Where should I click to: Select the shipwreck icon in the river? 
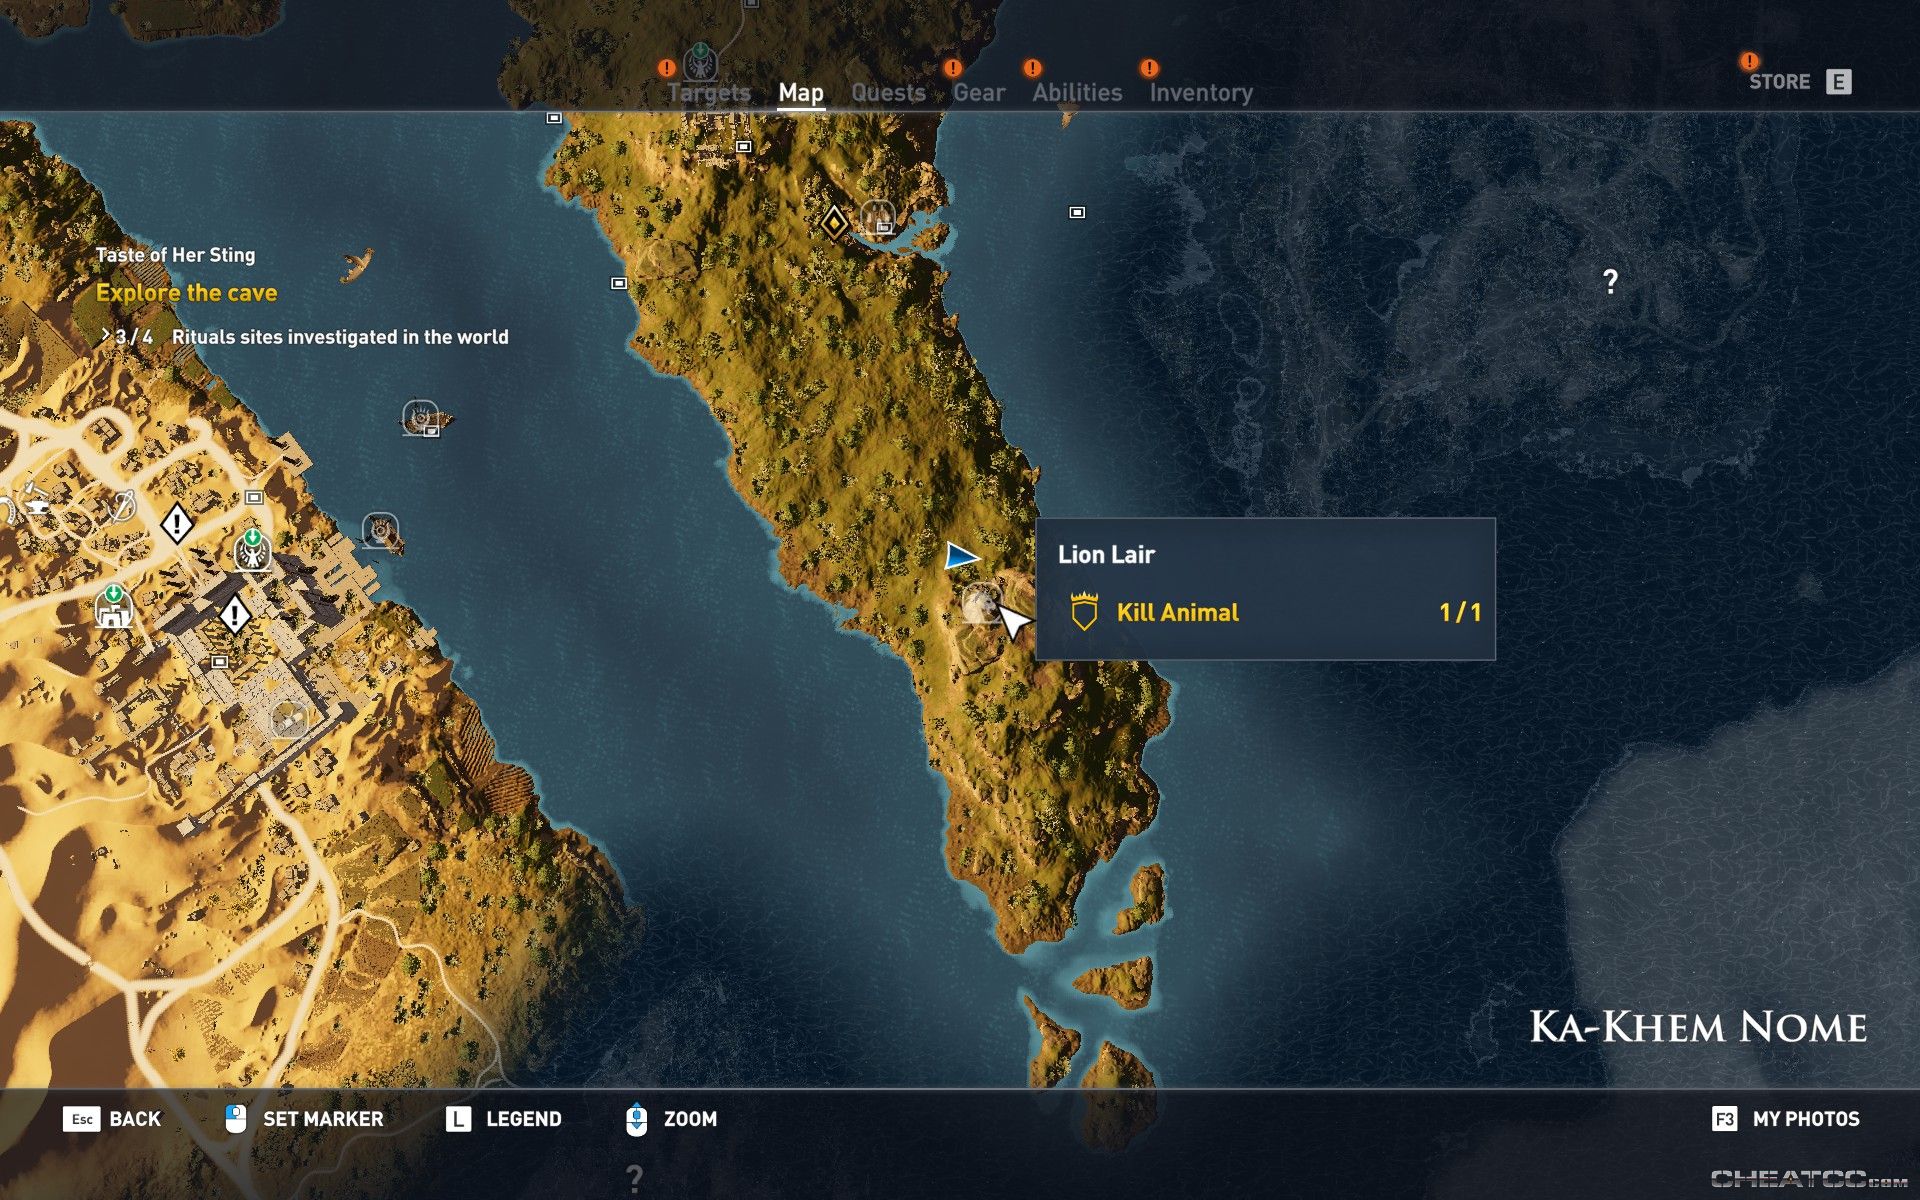tap(421, 419)
